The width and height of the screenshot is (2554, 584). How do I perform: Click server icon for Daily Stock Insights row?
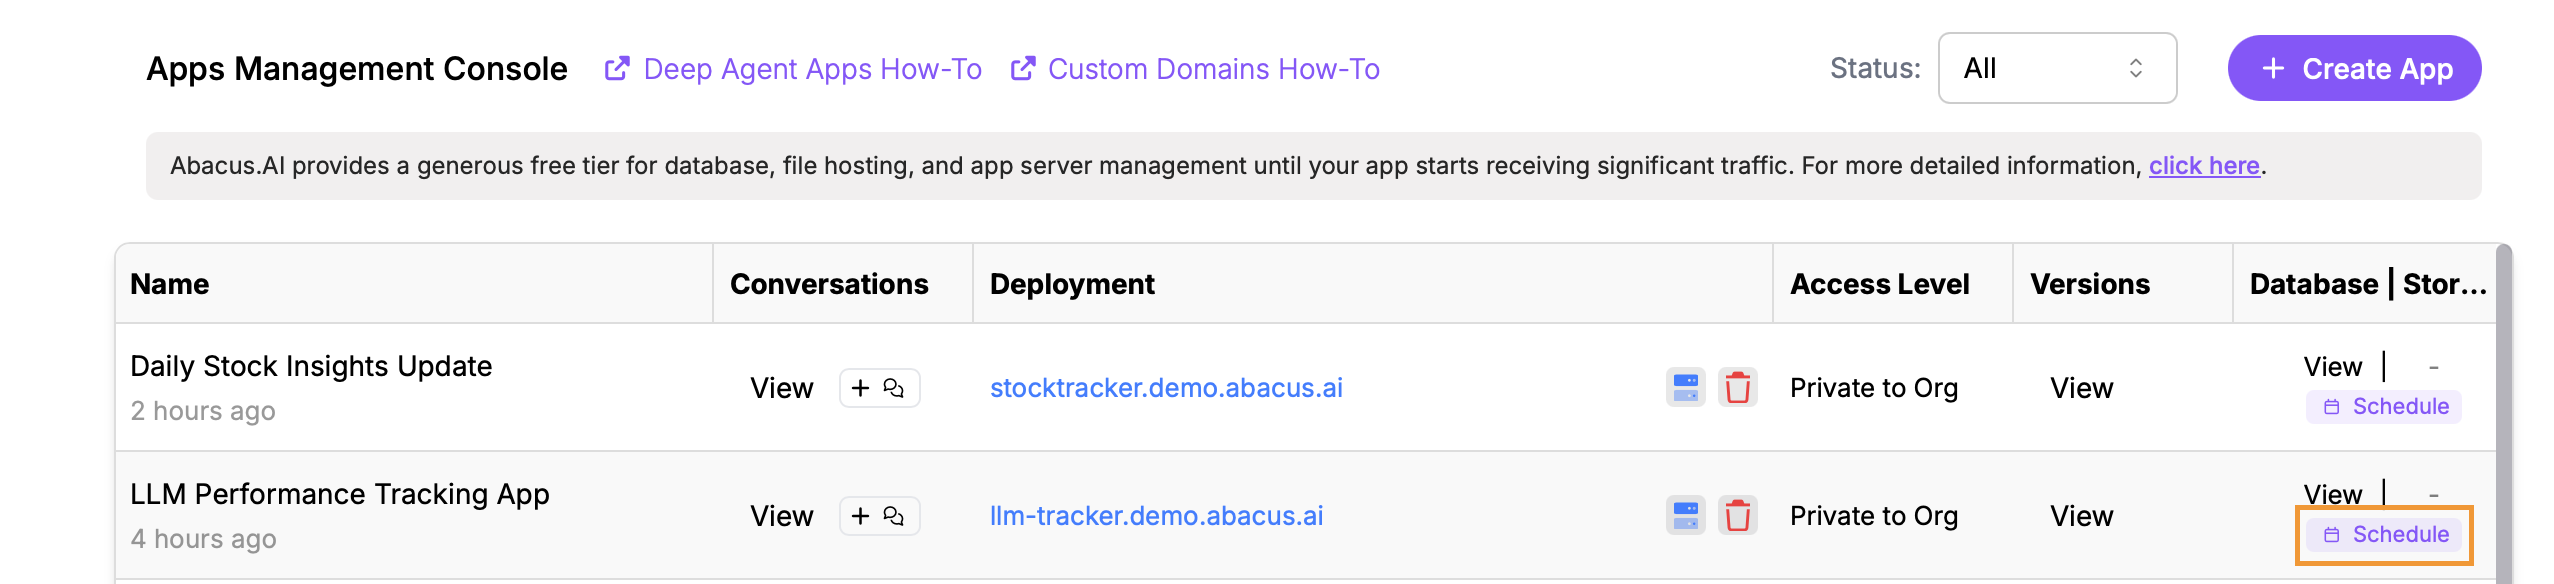click(1685, 387)
